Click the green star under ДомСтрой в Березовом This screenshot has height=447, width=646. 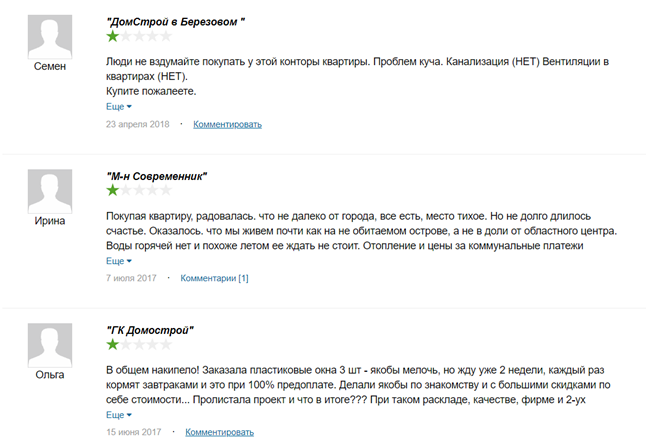pyautogui.click(x=112, y=36)
